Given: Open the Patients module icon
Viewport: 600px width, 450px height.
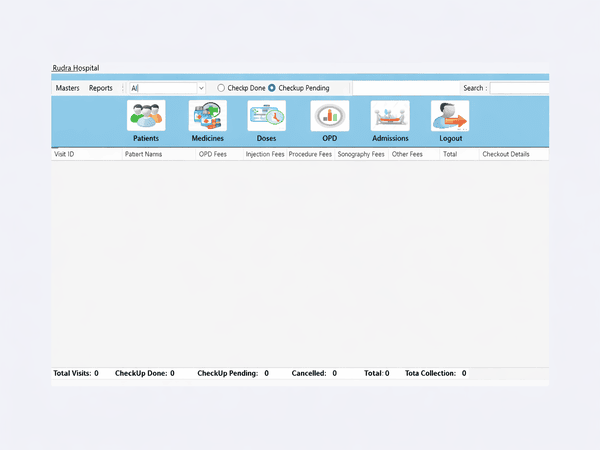Looking at the screenshot, I should tap(146, 117).
